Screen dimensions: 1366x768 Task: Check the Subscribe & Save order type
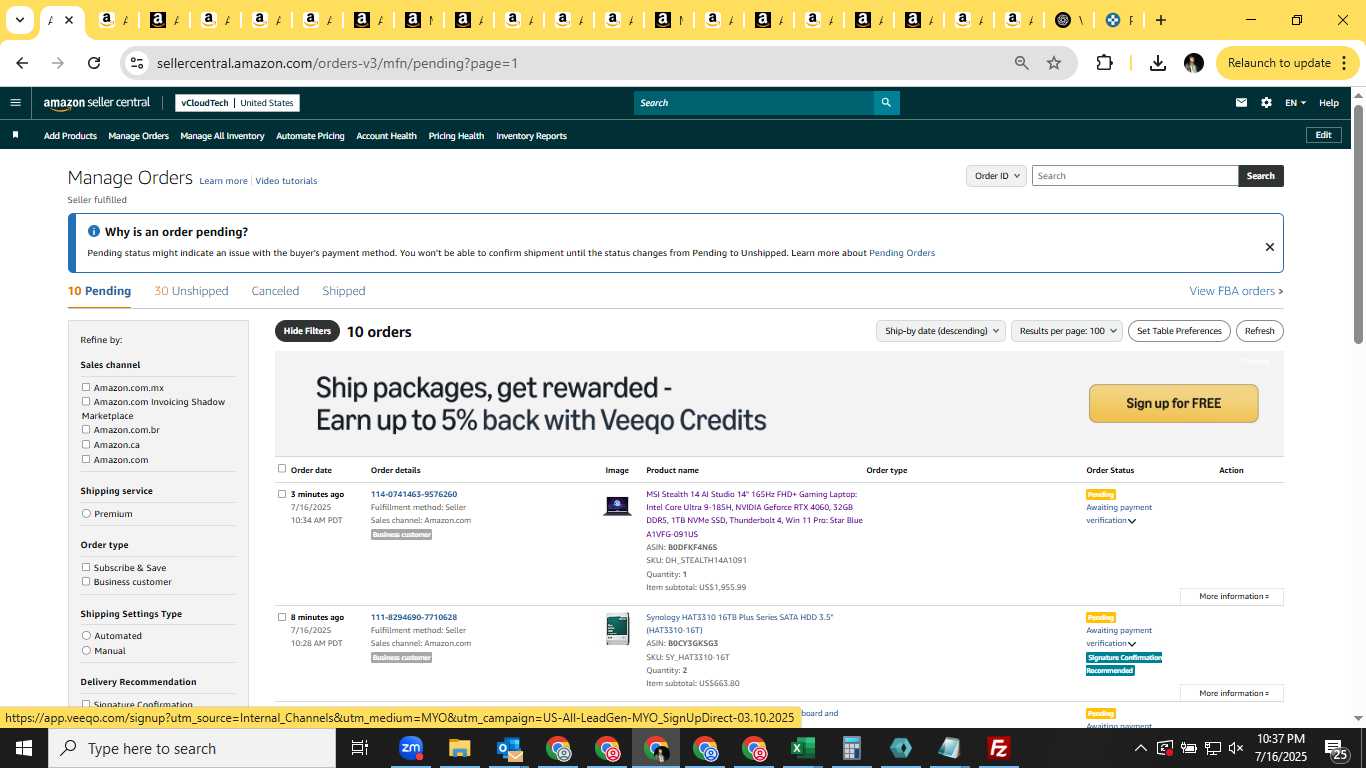pos(86,567)
